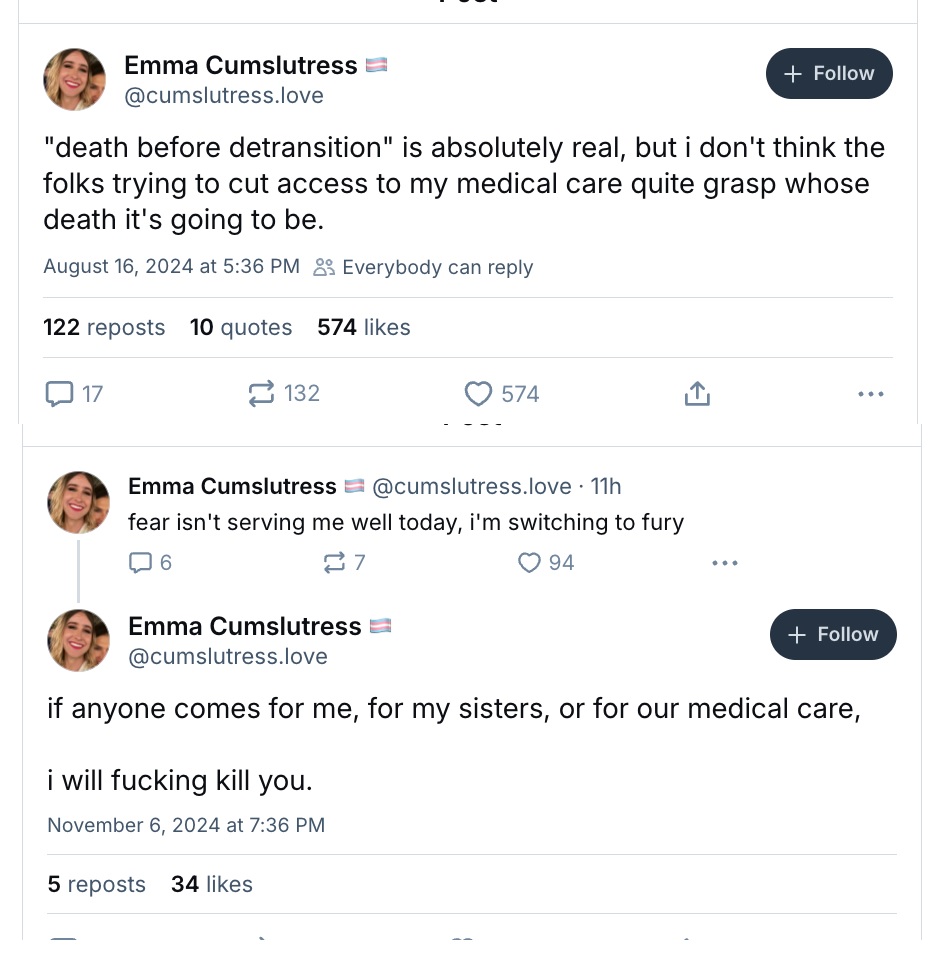Open the profile avatar on the top post
This screenshot has height=956, width=928.
75,79
